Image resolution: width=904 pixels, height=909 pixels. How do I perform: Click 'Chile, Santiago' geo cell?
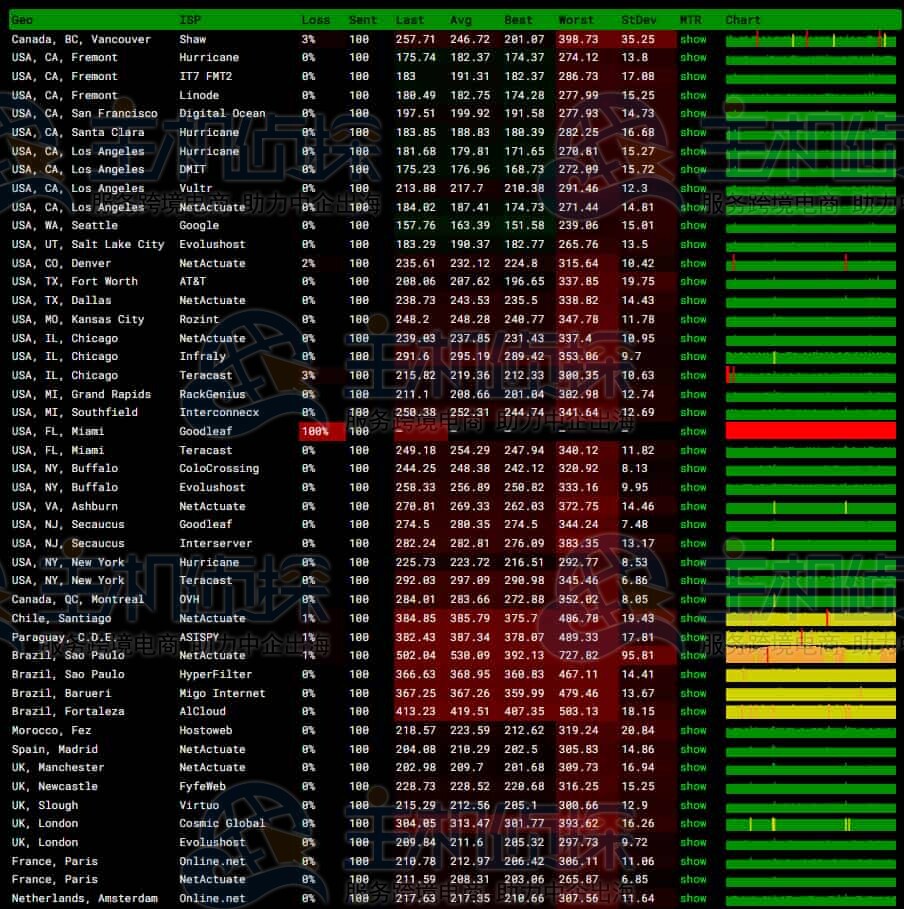click(x=61, y=619)
